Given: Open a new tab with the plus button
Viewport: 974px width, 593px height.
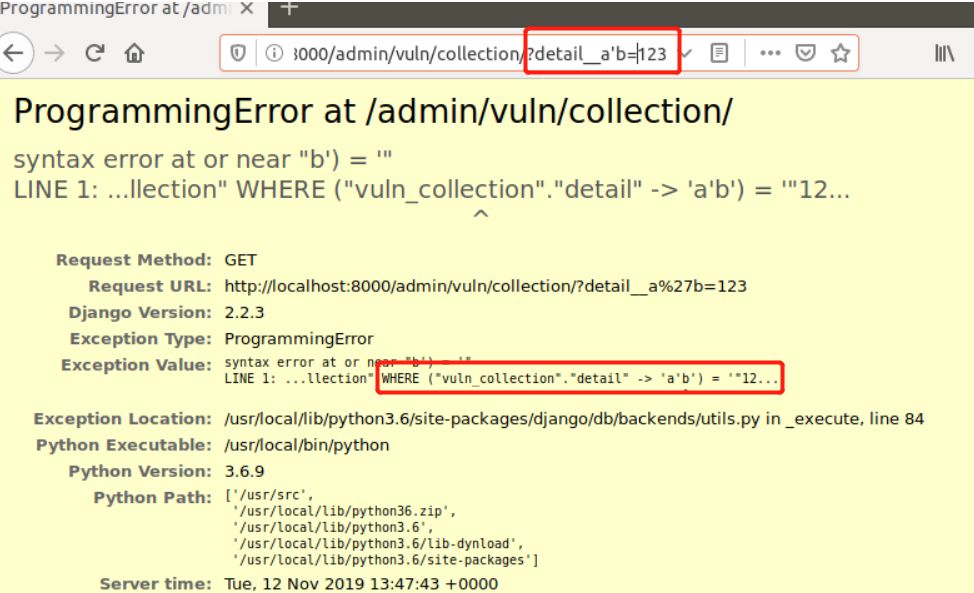Looking at the screenshot, I should point(289,8).
